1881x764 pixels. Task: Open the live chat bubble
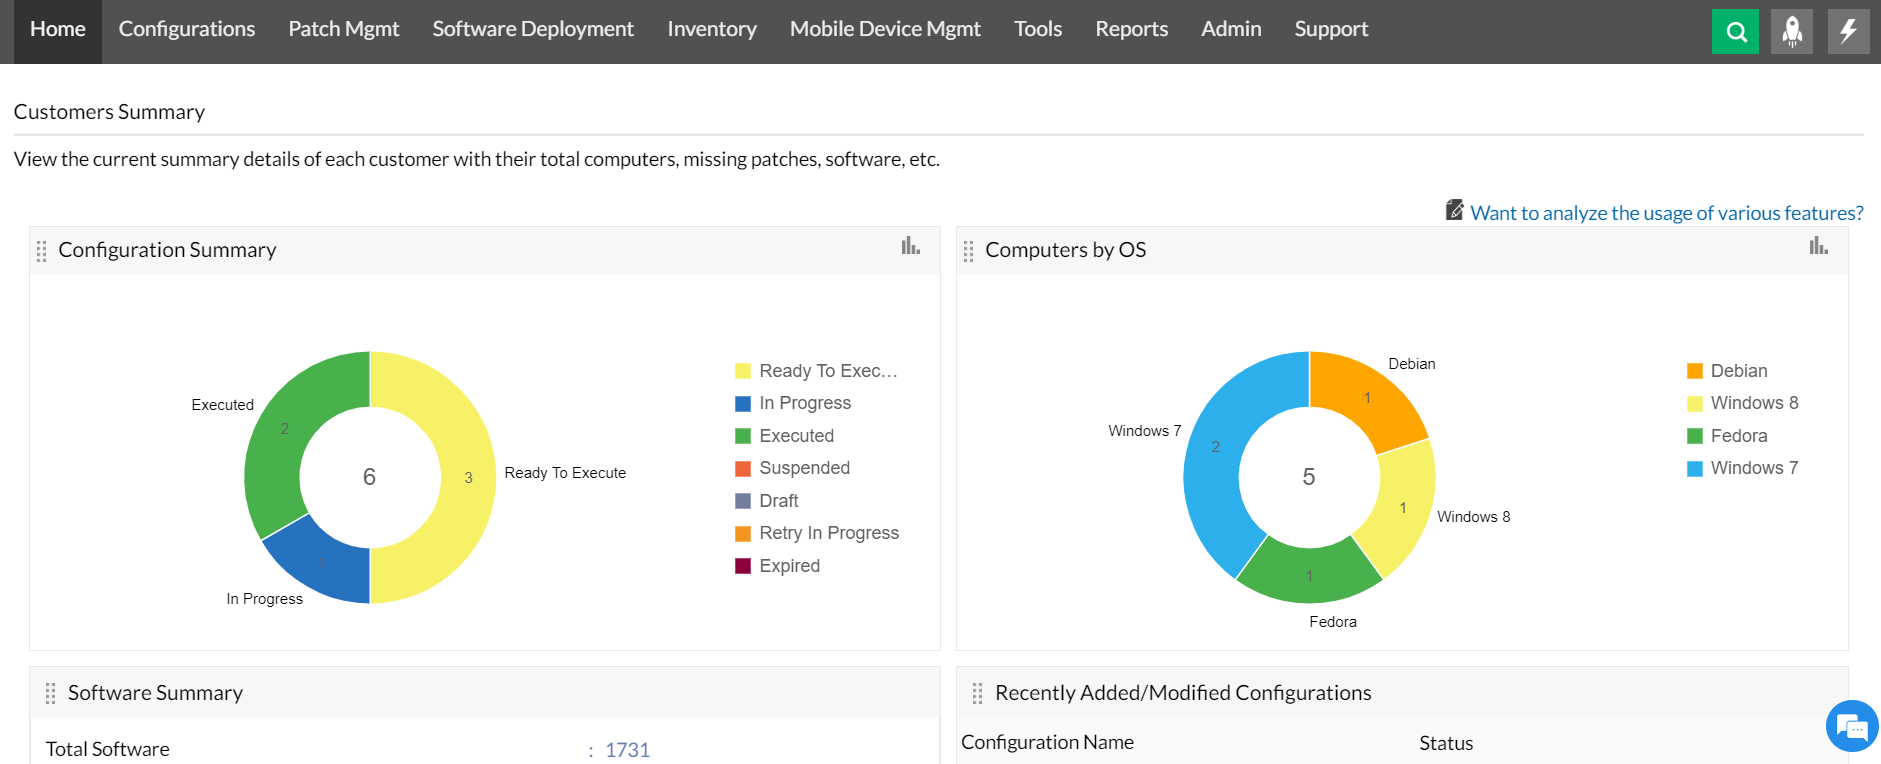click(1851, 726)
